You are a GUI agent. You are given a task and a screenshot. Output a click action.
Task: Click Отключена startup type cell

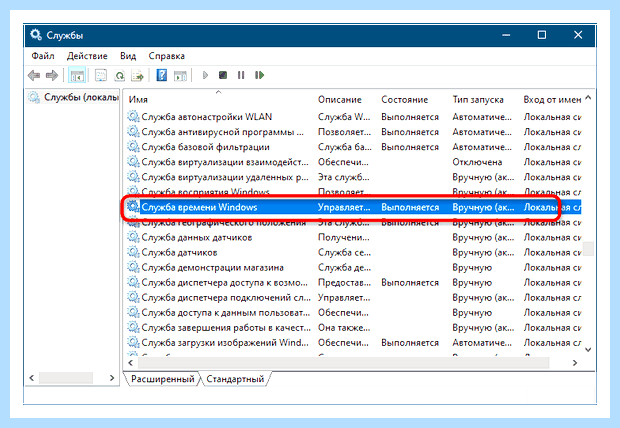point(477,162)
